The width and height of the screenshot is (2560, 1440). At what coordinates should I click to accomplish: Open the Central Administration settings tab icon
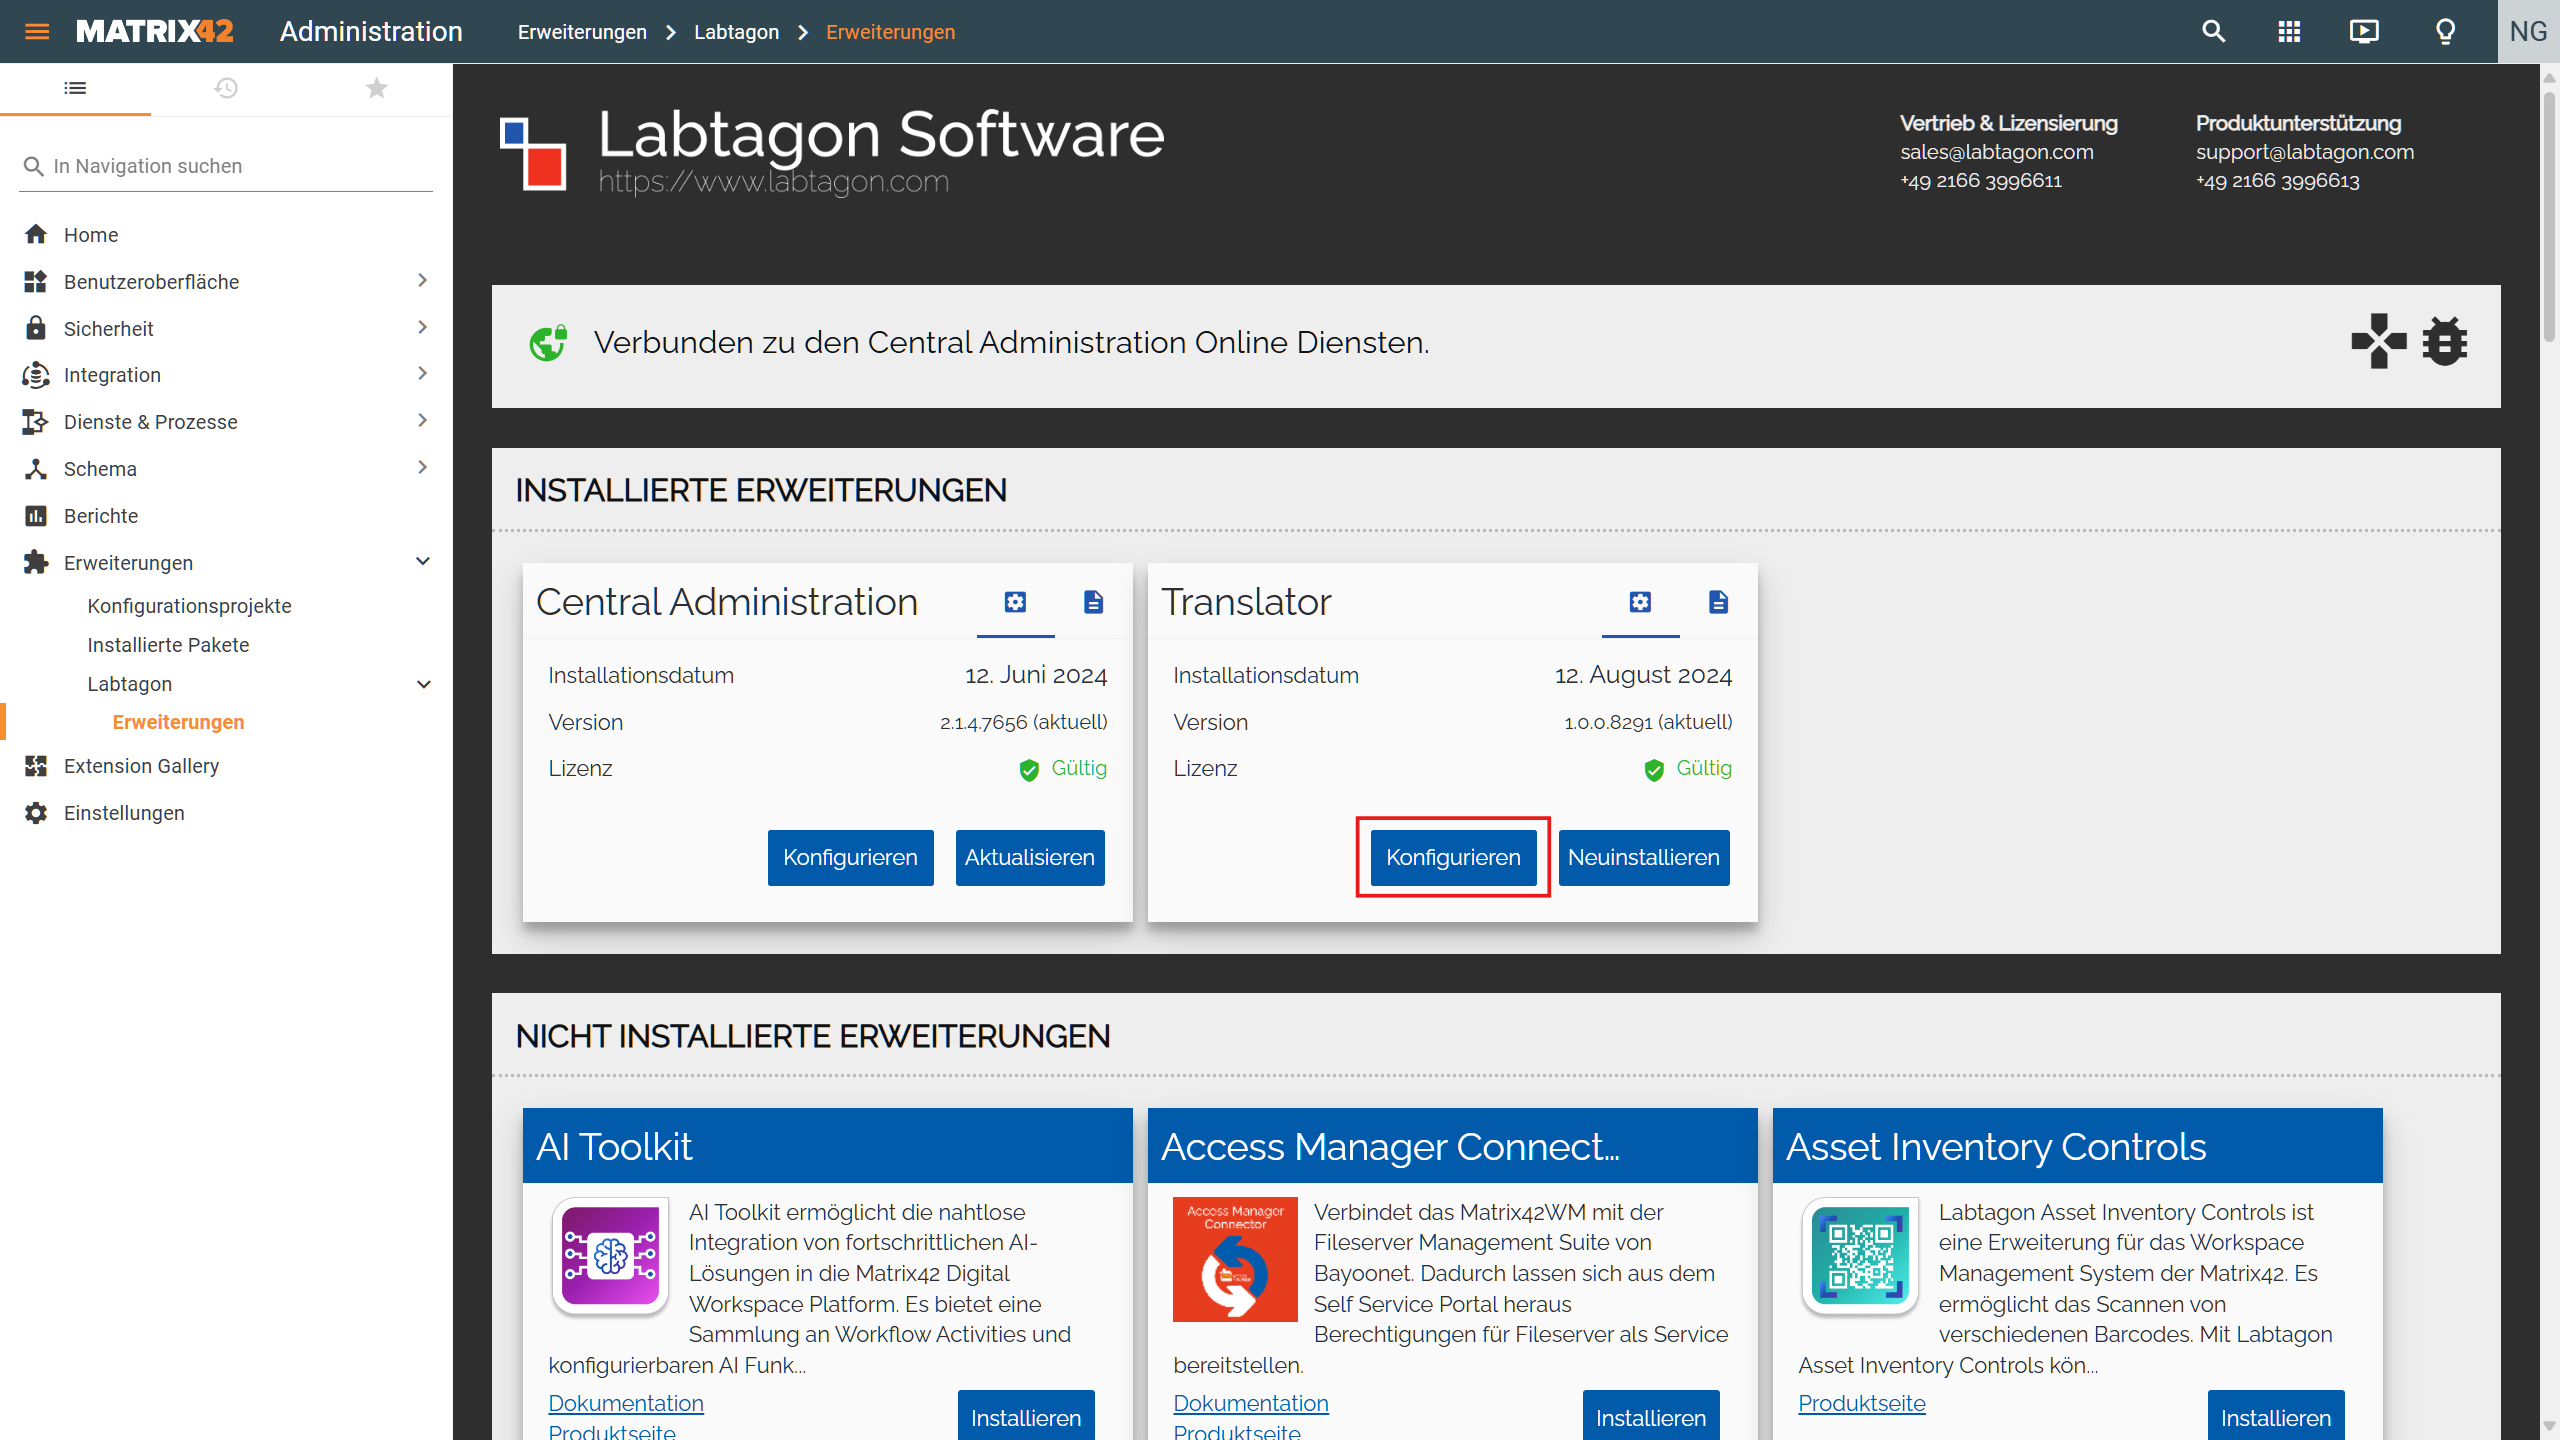coord(1015,602)
